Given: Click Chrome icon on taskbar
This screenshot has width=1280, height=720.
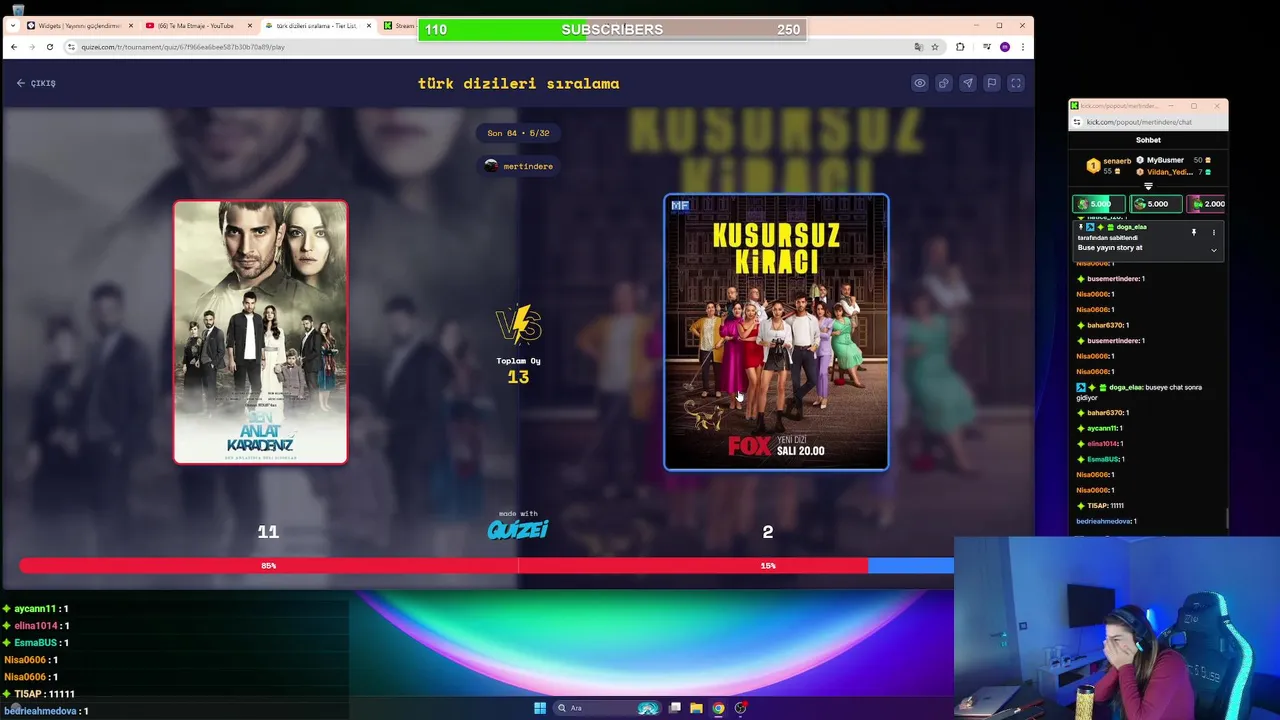Looking at the screenshot, I should pos(718,708).
